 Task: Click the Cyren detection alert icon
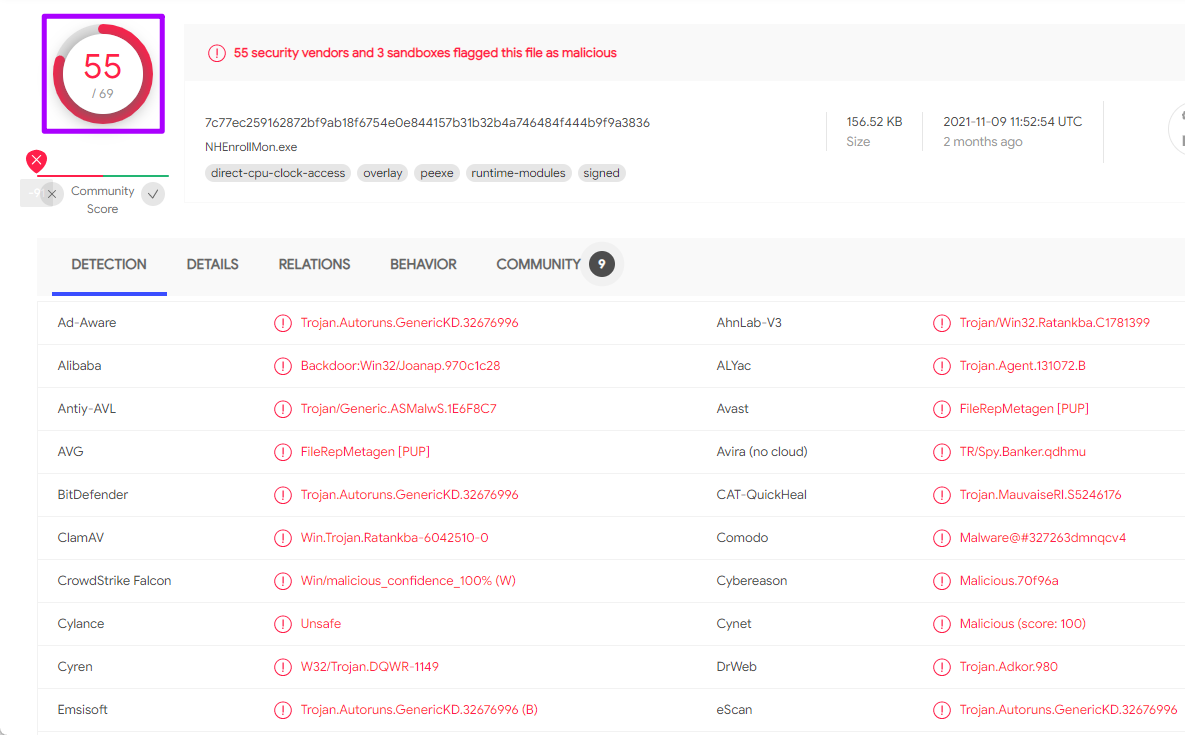pos(283,668)
